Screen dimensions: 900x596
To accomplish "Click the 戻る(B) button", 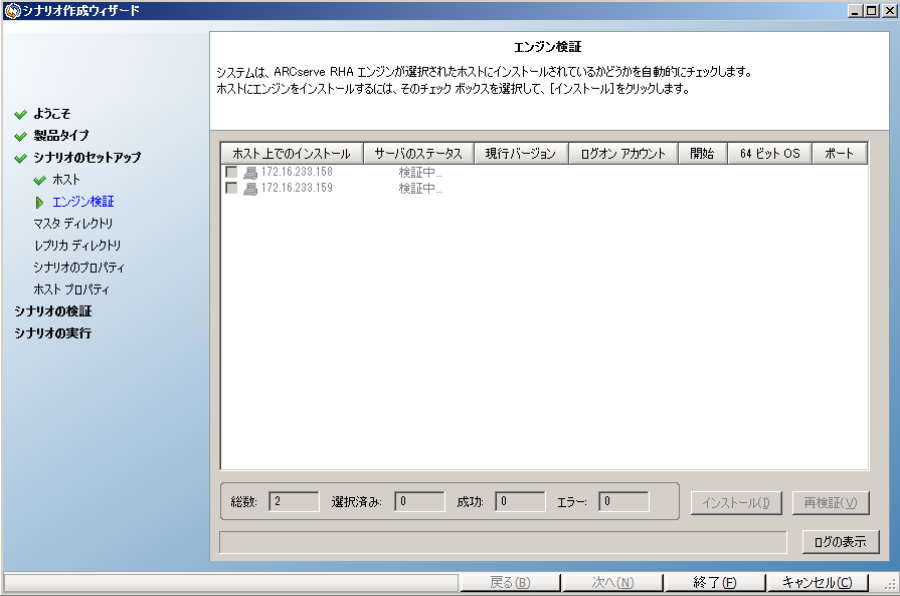I will coord(510,582).
